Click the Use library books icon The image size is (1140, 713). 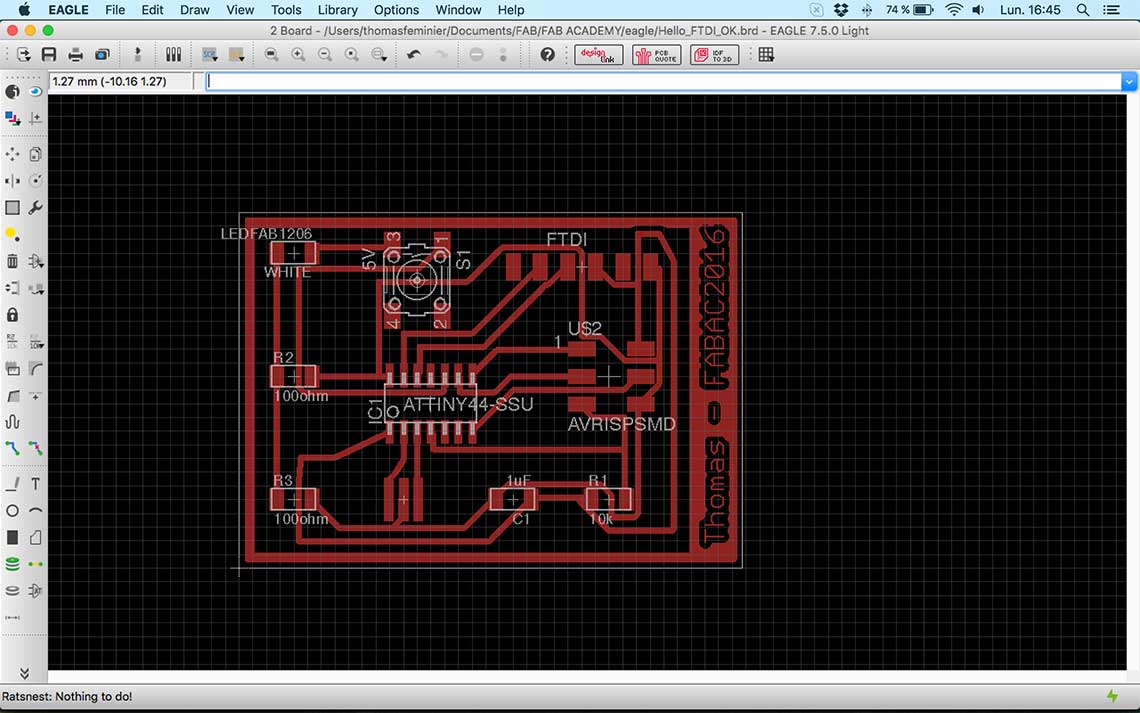[173, 55]
